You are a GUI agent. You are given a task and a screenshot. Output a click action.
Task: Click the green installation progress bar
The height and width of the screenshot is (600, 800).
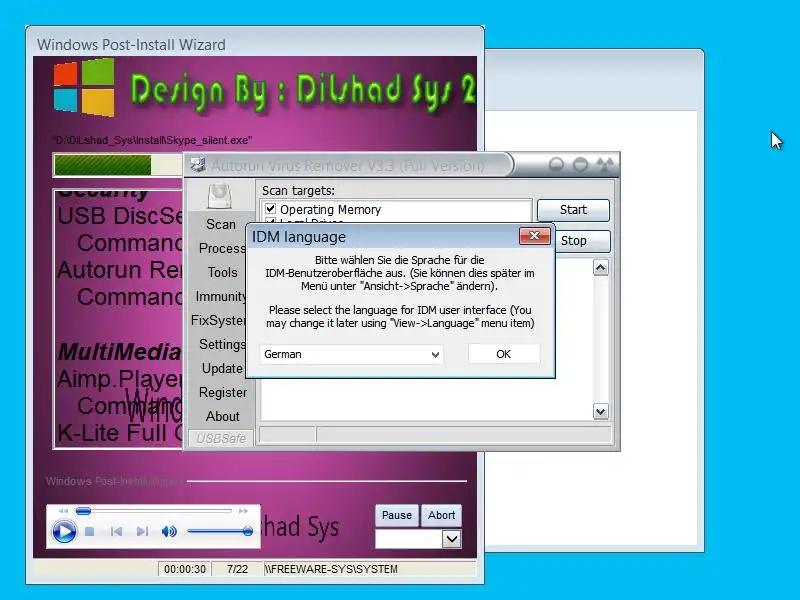(103, 165)
